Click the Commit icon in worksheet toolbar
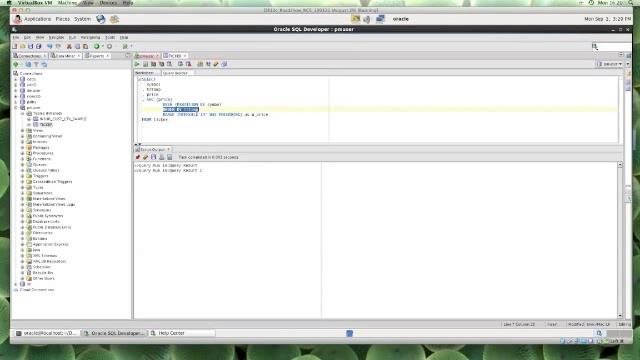640x360 pixels. (180, 64)
